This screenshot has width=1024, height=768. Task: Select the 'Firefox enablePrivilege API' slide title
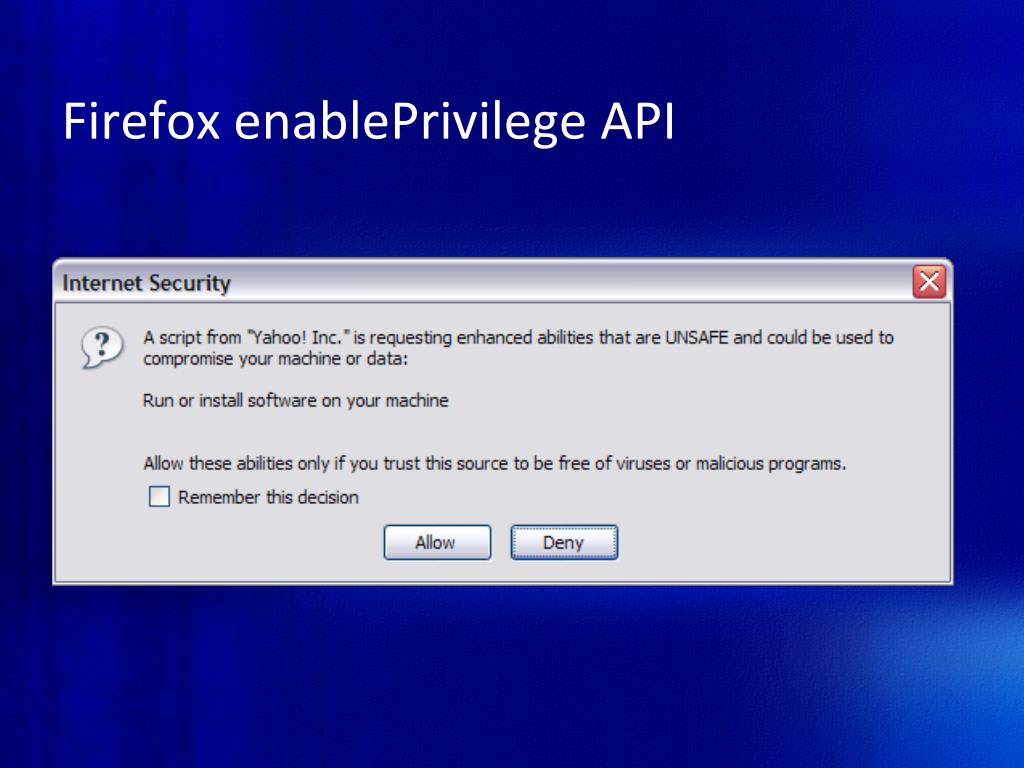(369, 123)
